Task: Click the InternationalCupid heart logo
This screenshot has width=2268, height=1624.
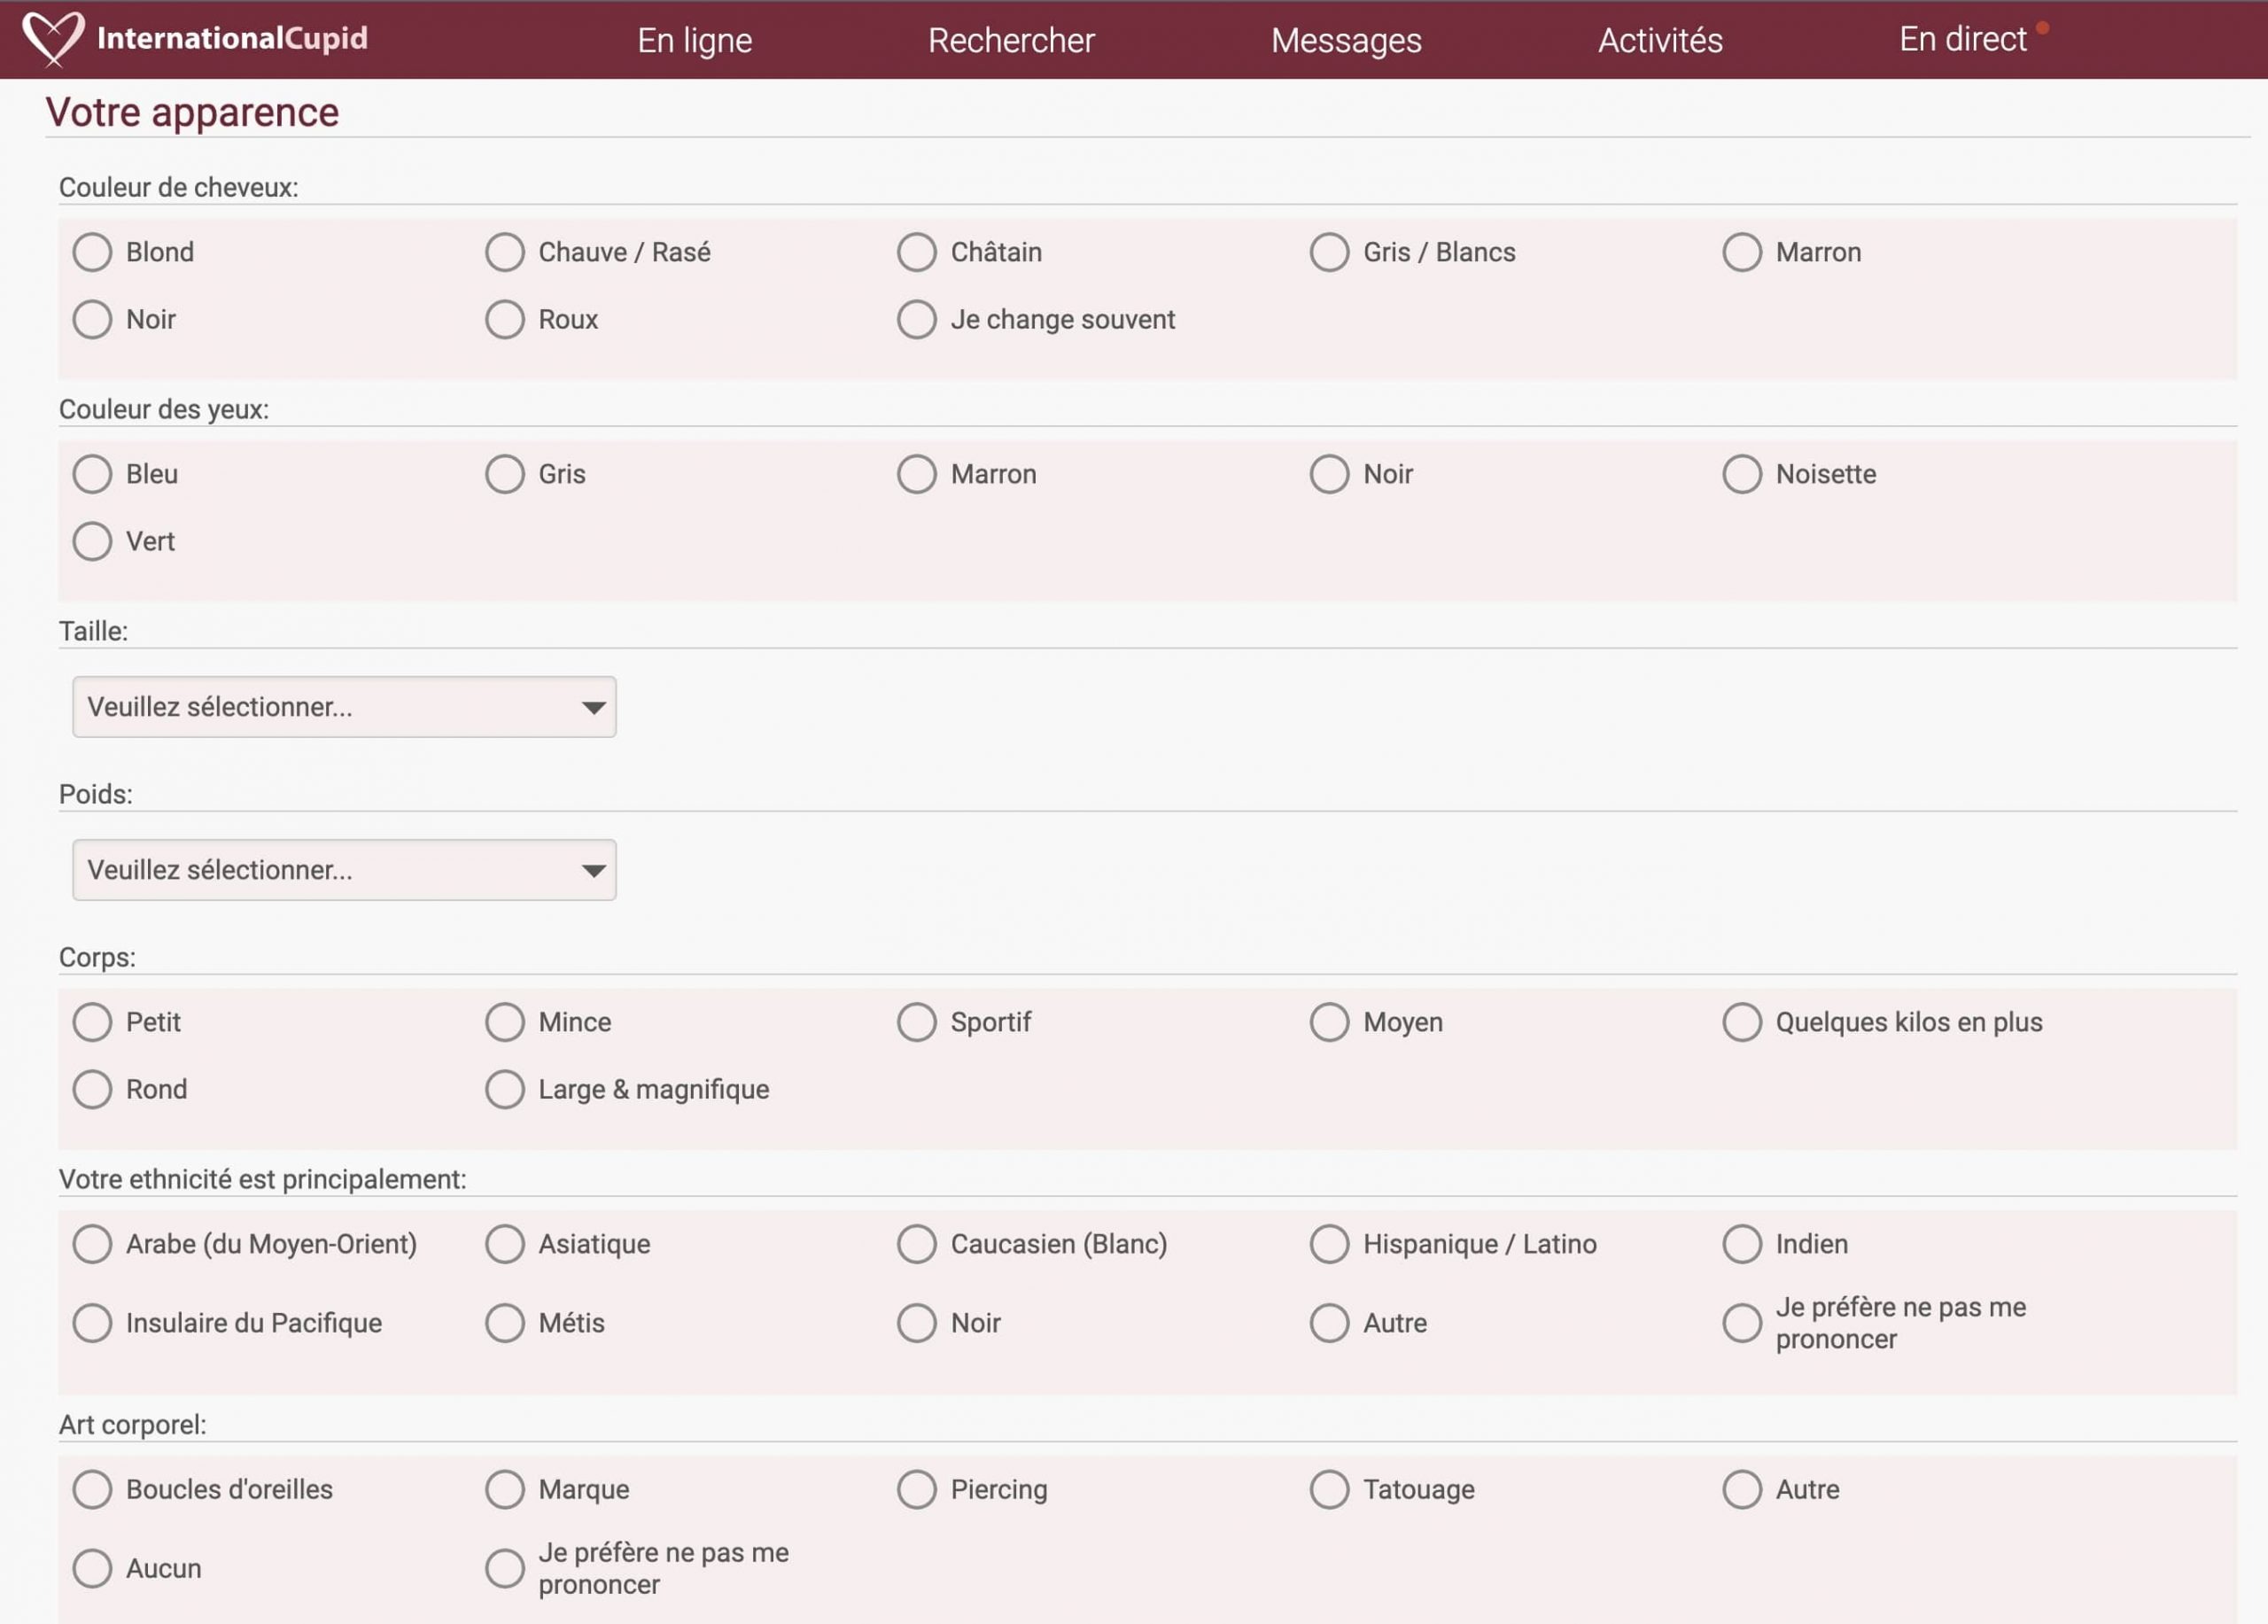Action: coord(54,38)
